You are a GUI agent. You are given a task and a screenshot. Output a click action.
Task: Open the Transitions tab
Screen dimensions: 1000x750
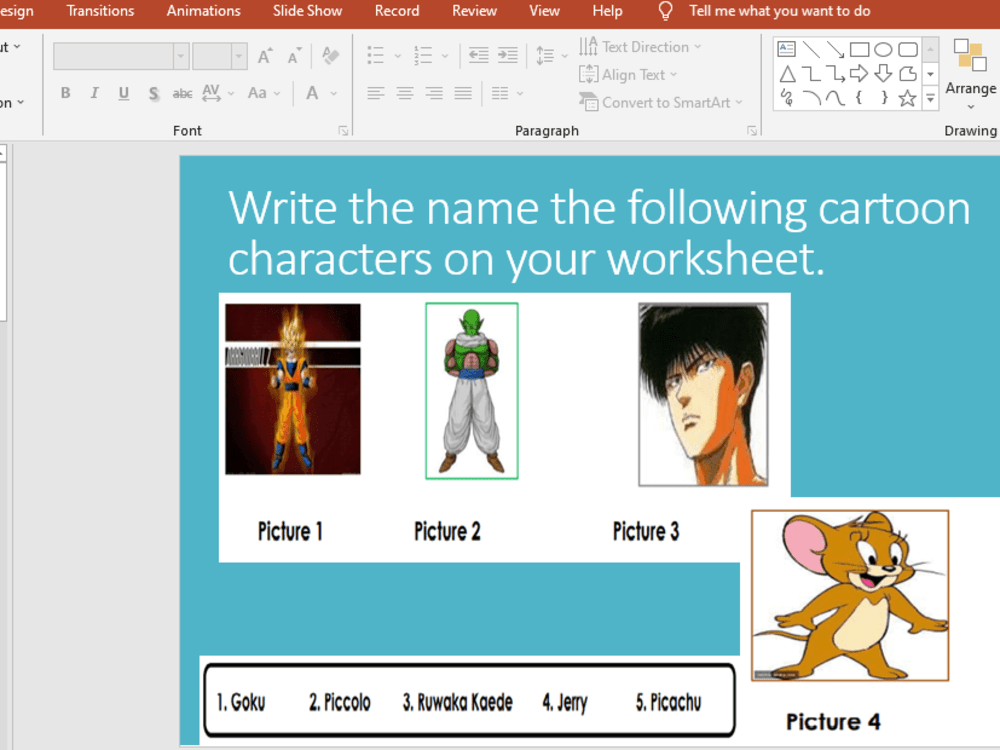[x=101, y=11]
